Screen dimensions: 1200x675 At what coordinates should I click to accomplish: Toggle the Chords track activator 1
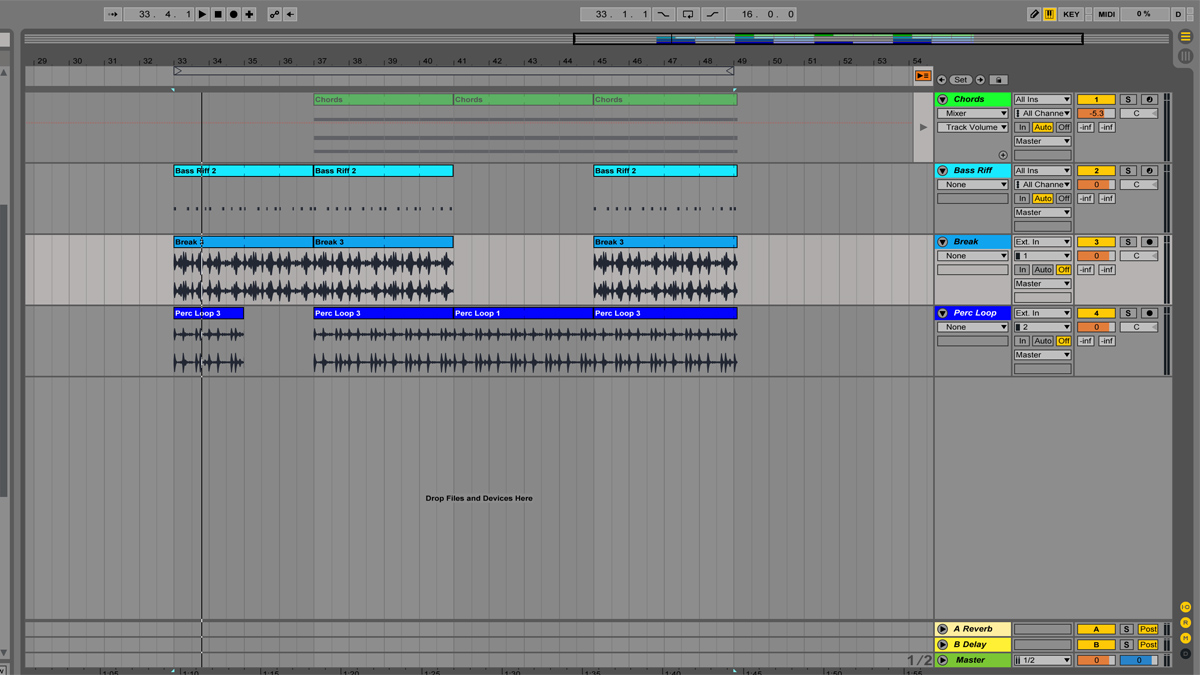click(1096, 100)
